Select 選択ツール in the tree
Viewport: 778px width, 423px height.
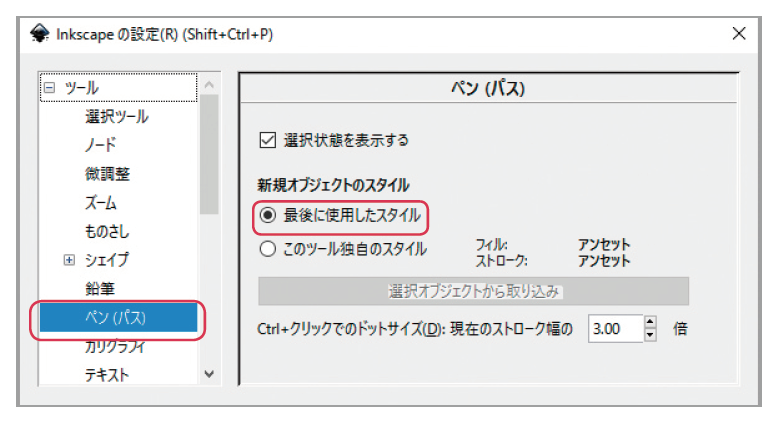coord(117,117)
